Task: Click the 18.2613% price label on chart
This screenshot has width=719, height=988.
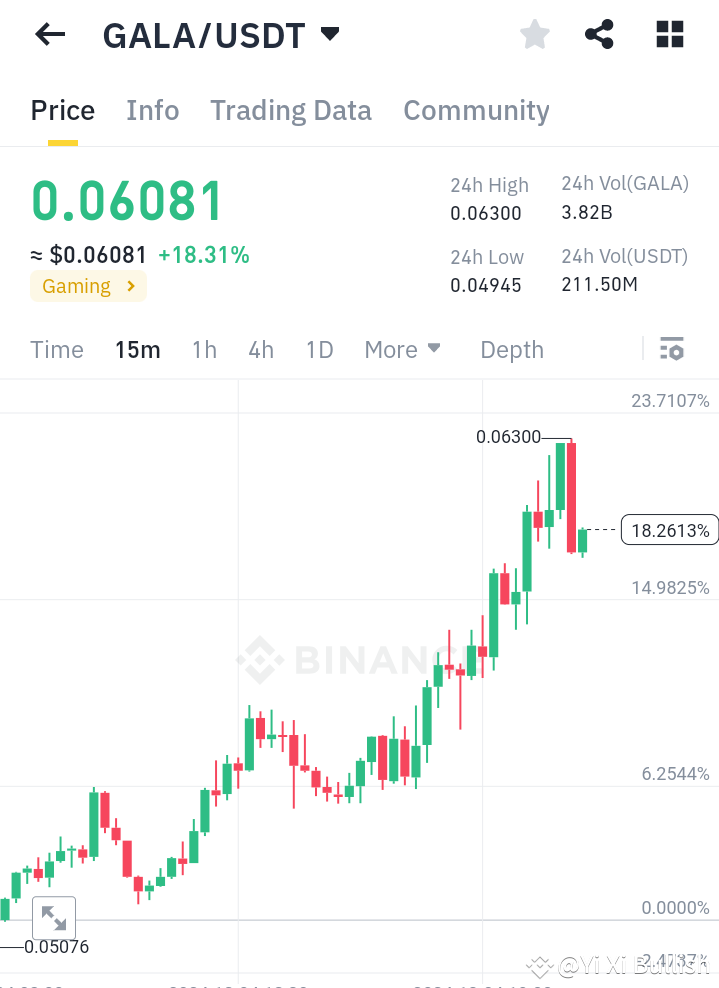Action: (668, 529)
